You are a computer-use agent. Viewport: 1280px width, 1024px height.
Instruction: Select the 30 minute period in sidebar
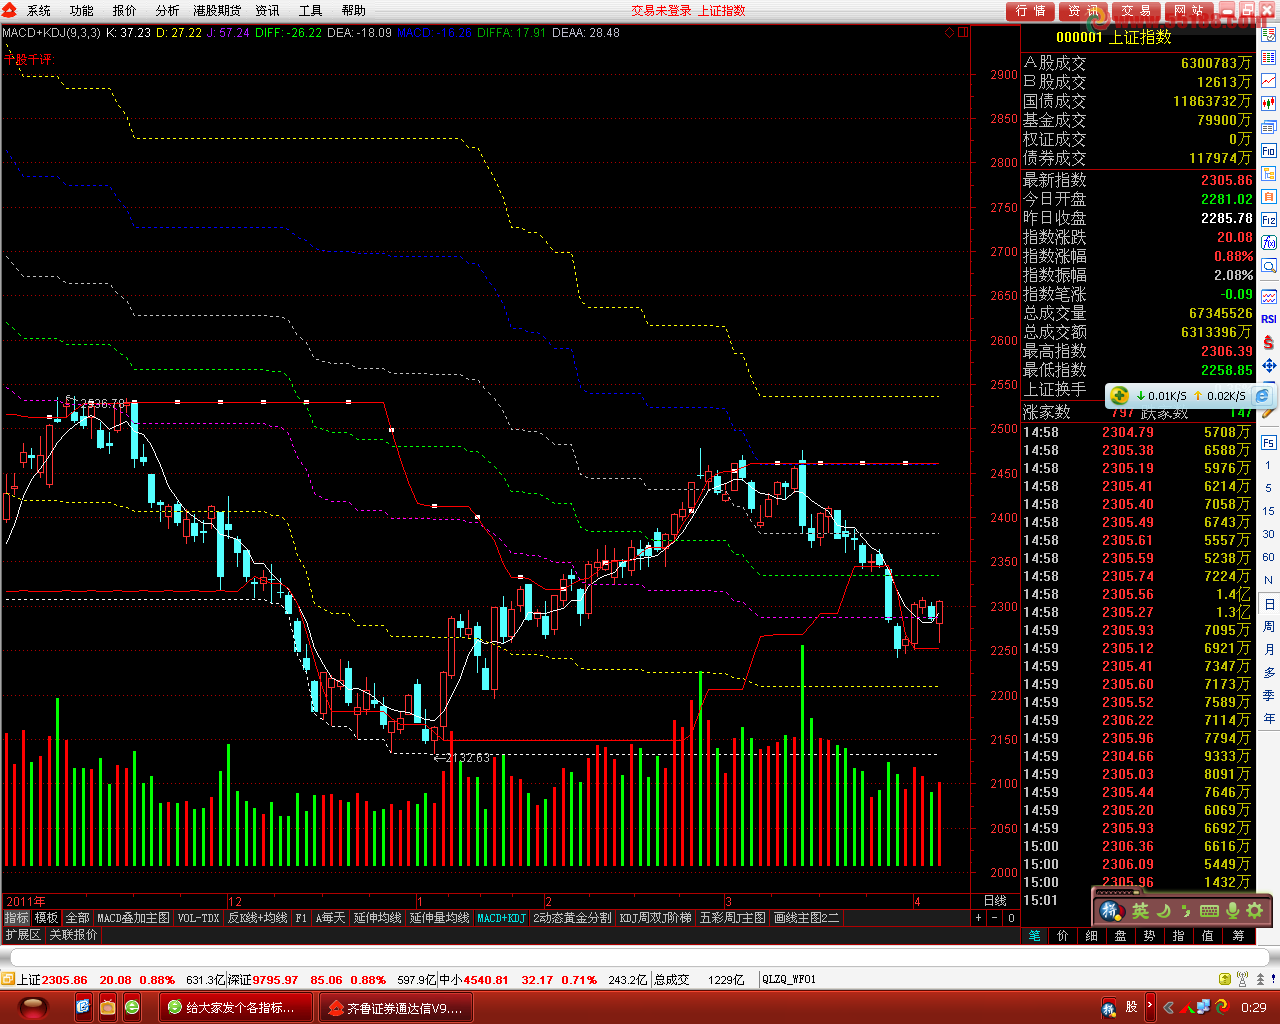point(1269,534)
